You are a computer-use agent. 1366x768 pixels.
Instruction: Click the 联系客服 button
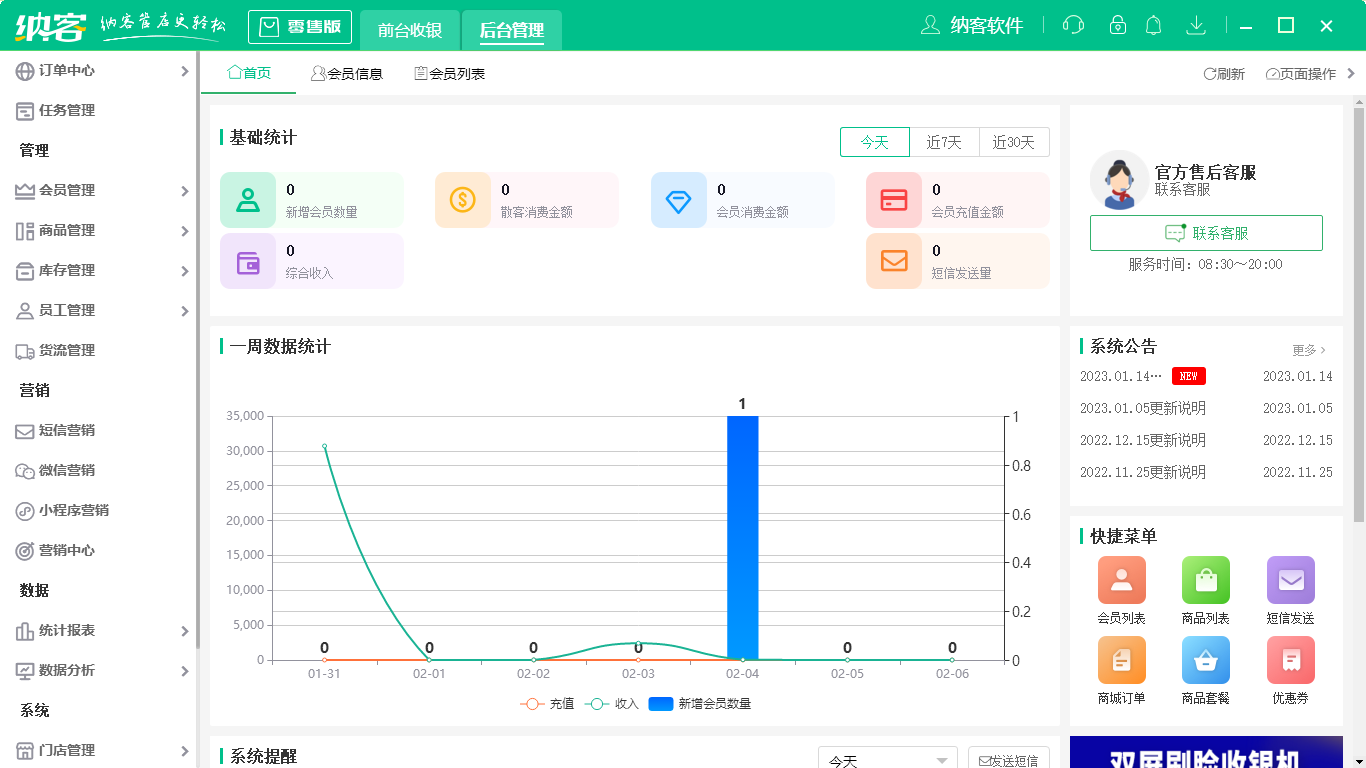[1205, 233]
